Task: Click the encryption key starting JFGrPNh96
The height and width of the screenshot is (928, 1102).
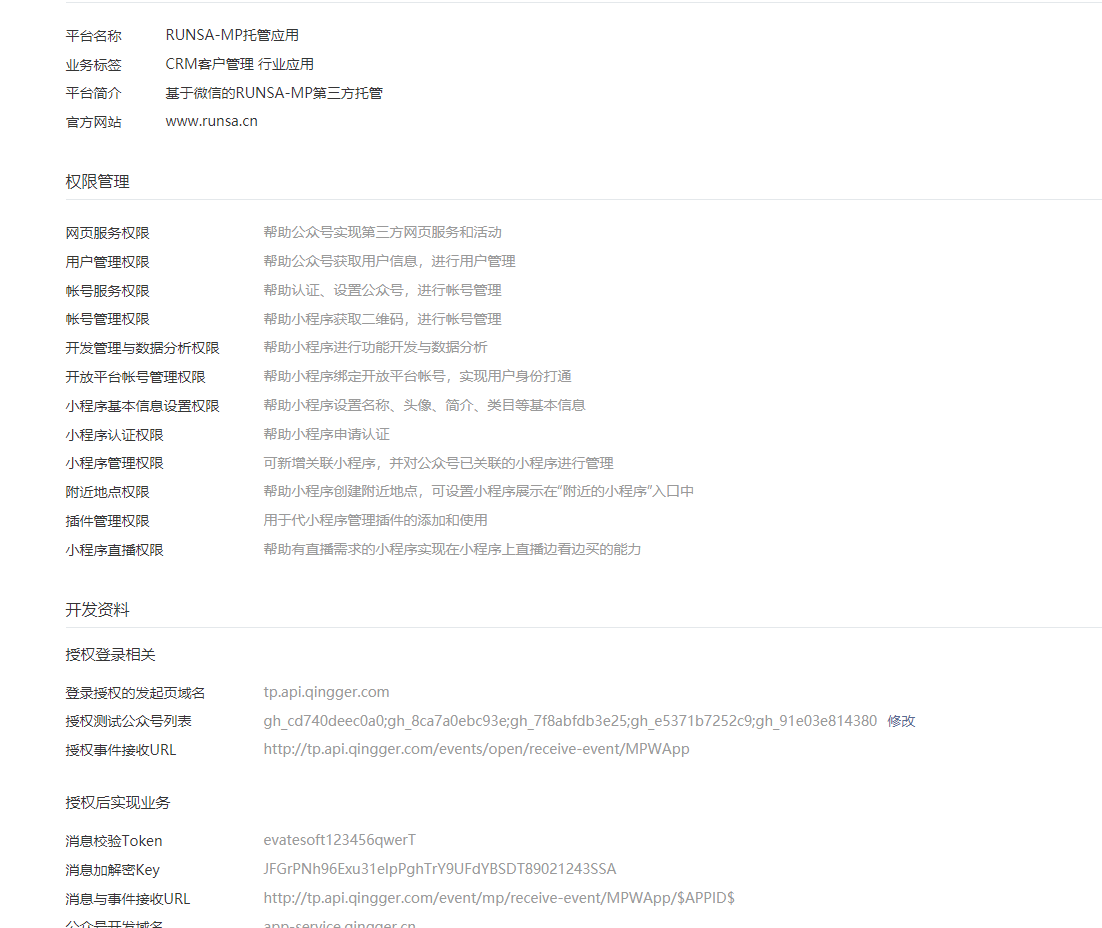Action: coord(440,869)
